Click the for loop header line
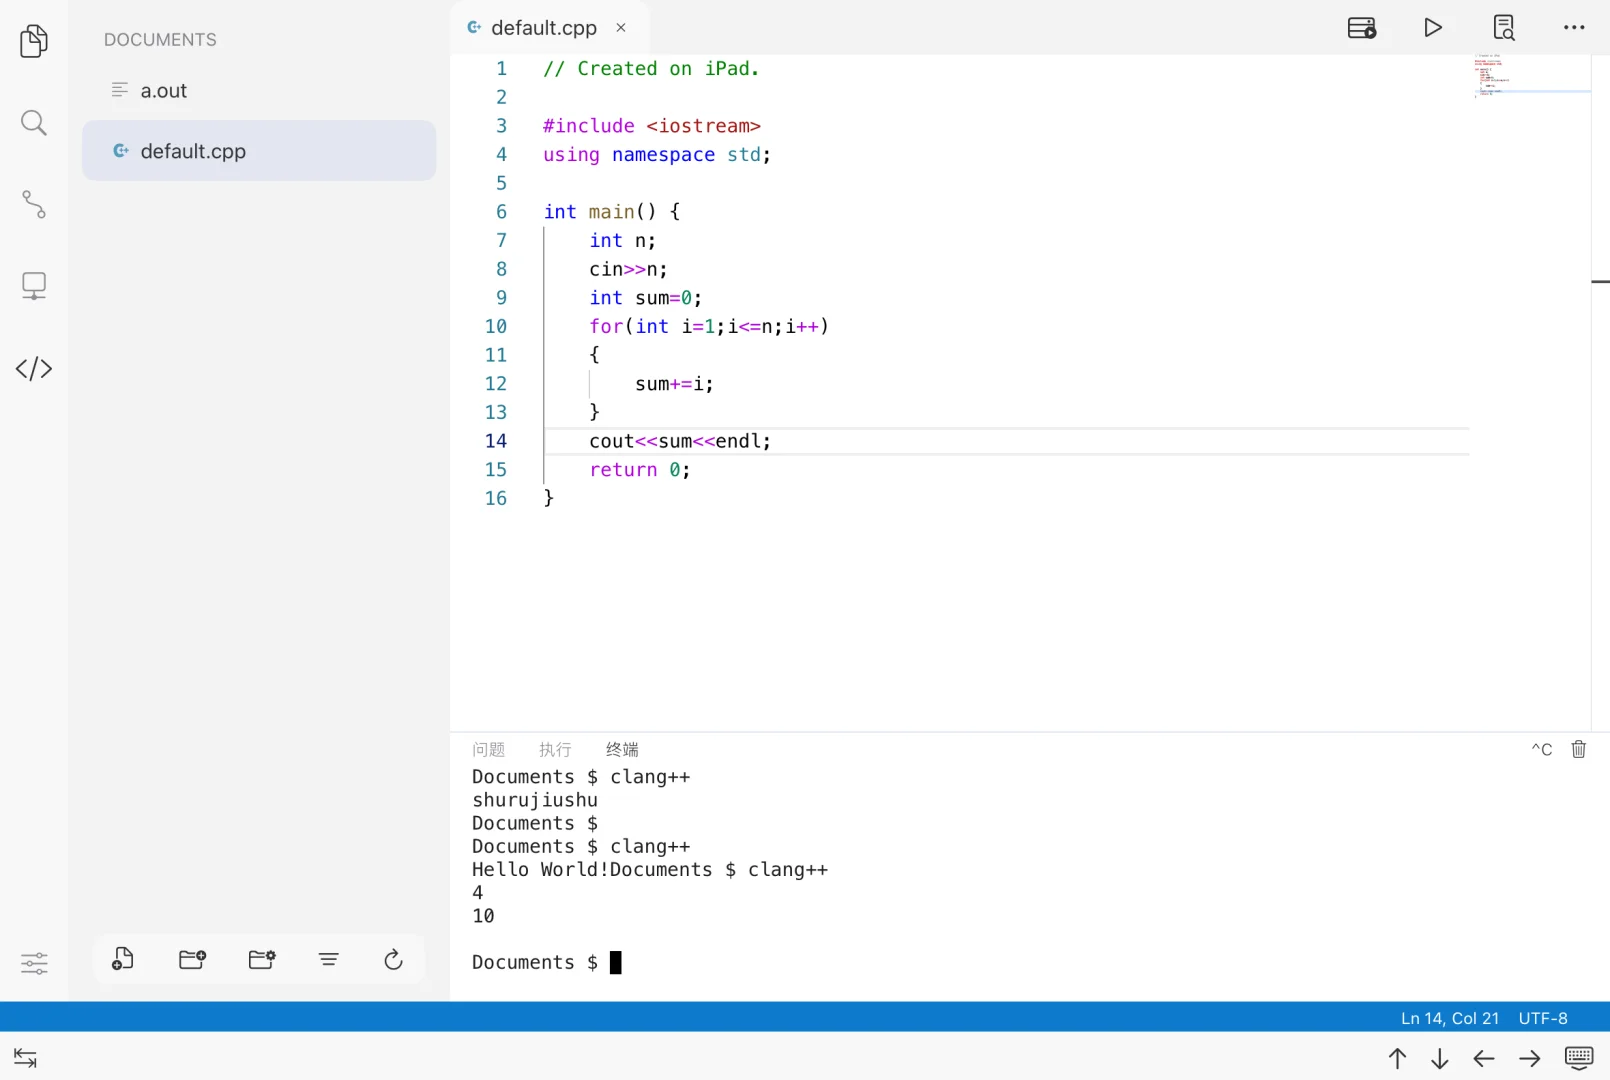This screenshot has height=1080, width=1610. click(x=709, y=327)
